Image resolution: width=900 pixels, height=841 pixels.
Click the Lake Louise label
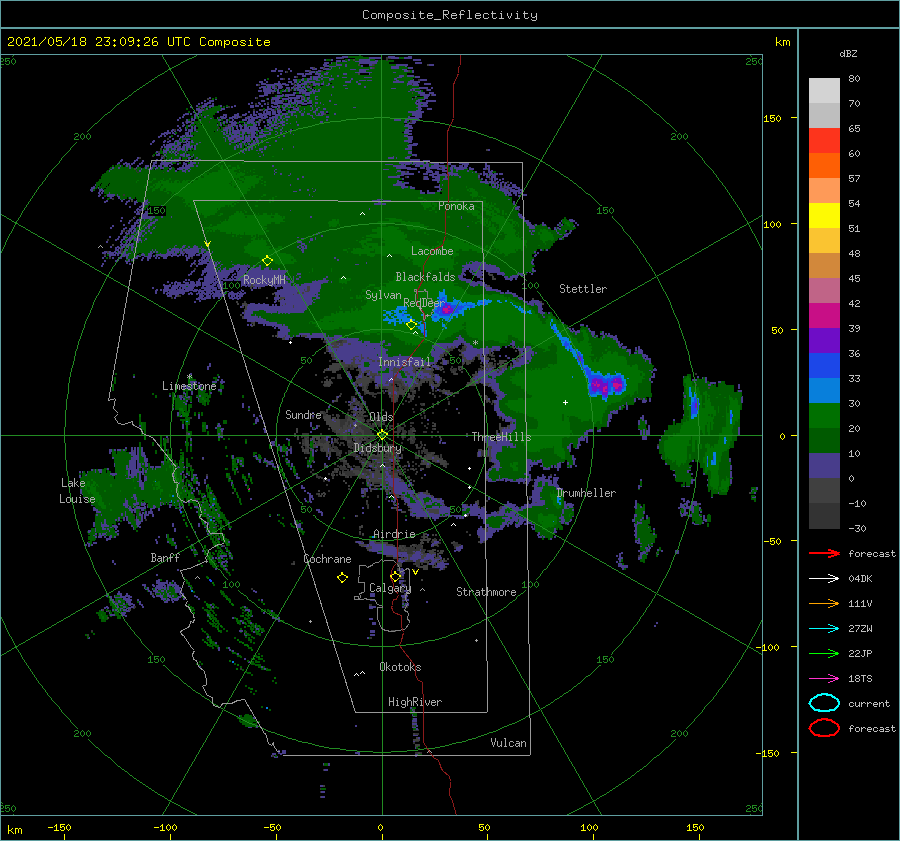(x=77, y=491)
